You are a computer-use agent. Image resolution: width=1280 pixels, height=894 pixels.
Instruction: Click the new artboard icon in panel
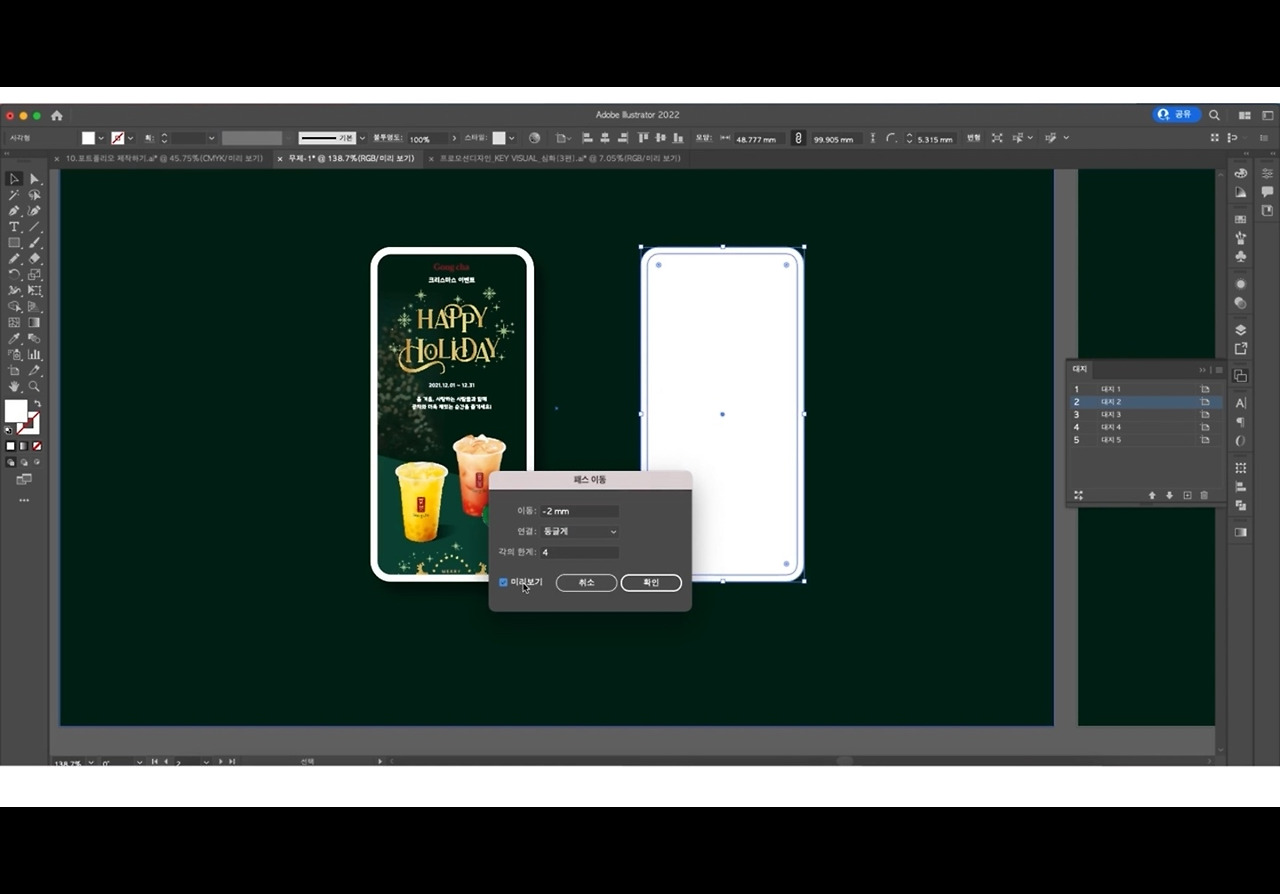pos(1187,495)
